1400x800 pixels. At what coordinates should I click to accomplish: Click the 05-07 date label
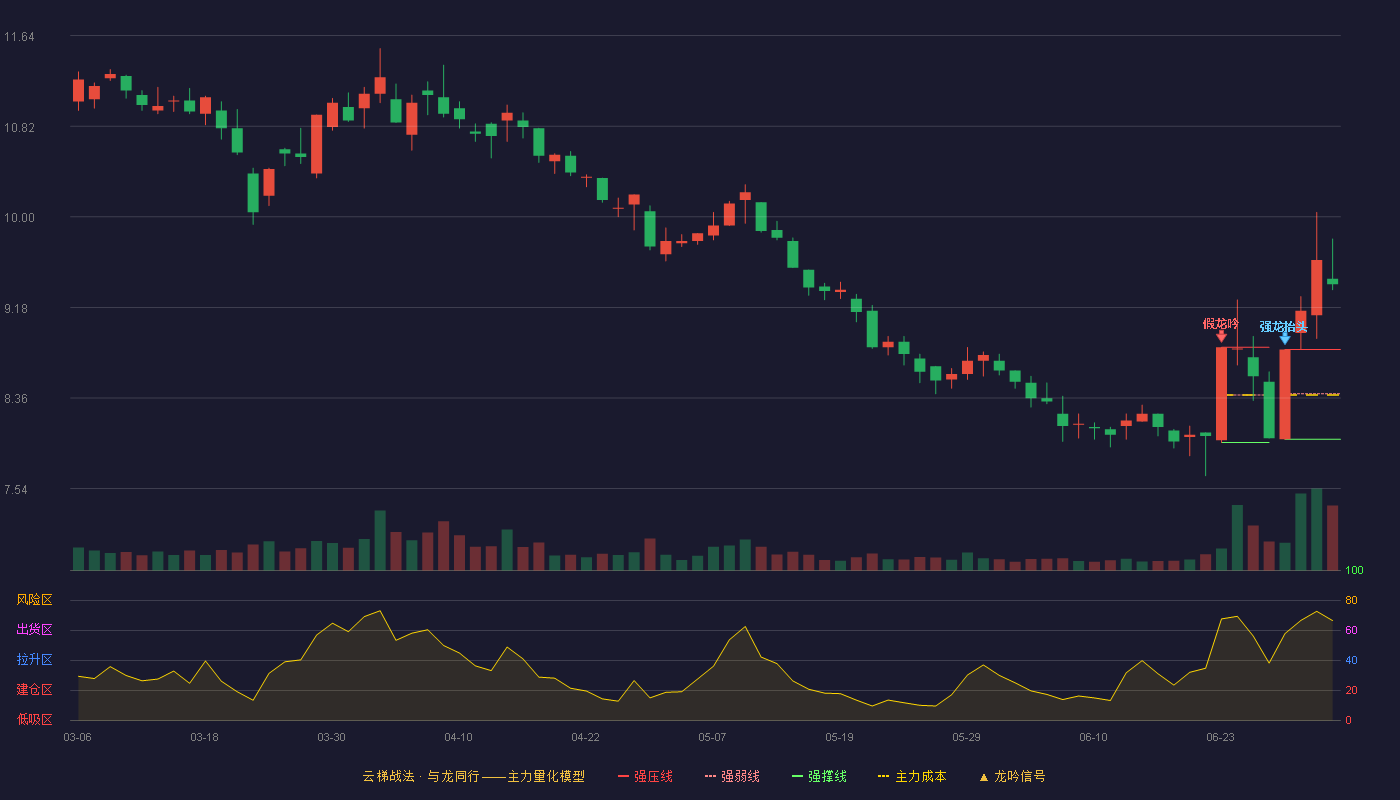pos(712,737)
